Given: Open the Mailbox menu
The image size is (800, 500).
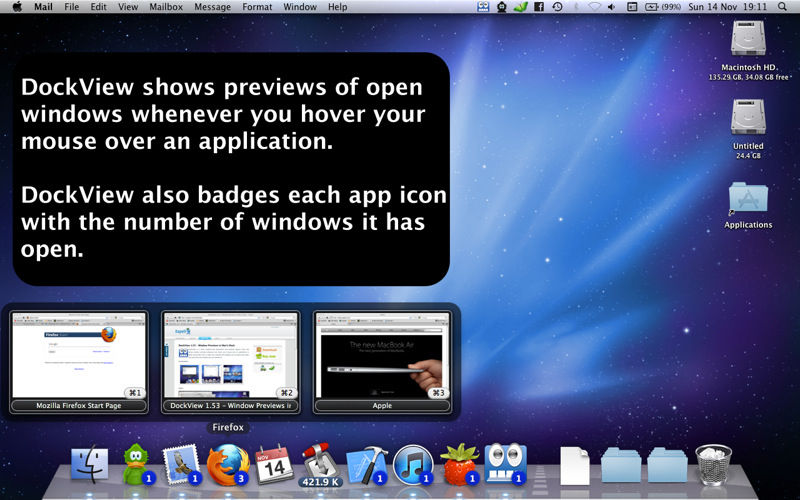Looking at the screenshot, I should 166,7.
